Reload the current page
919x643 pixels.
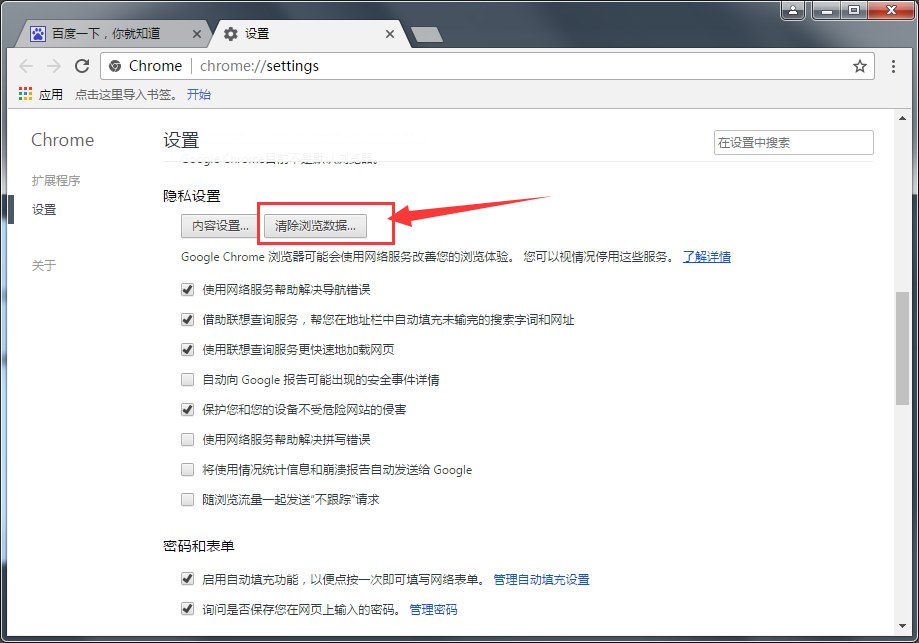coord(82,66)
